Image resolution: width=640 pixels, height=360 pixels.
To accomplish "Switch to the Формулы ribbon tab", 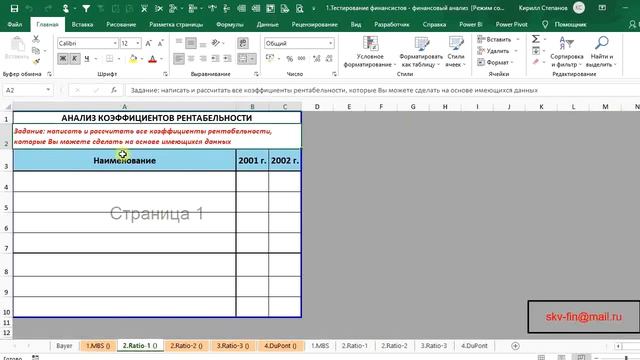I will click(x=230, y=24).
